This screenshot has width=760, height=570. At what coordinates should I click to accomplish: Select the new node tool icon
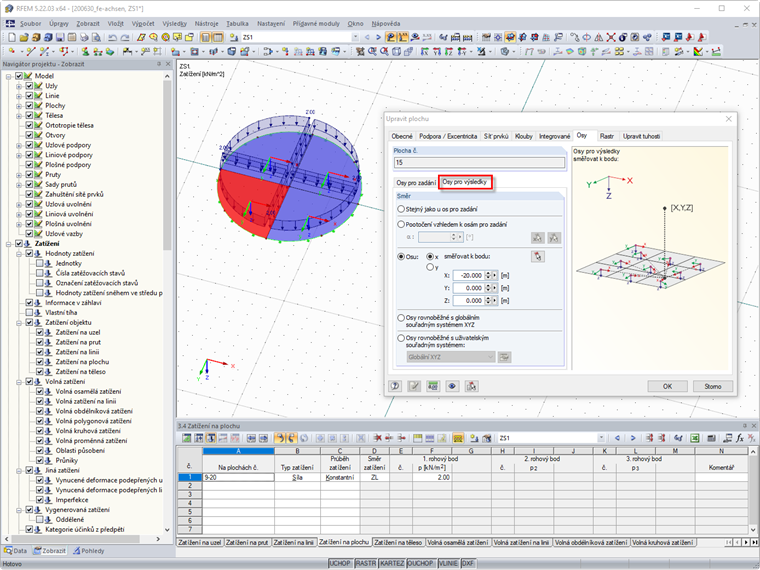coord(12,51)
